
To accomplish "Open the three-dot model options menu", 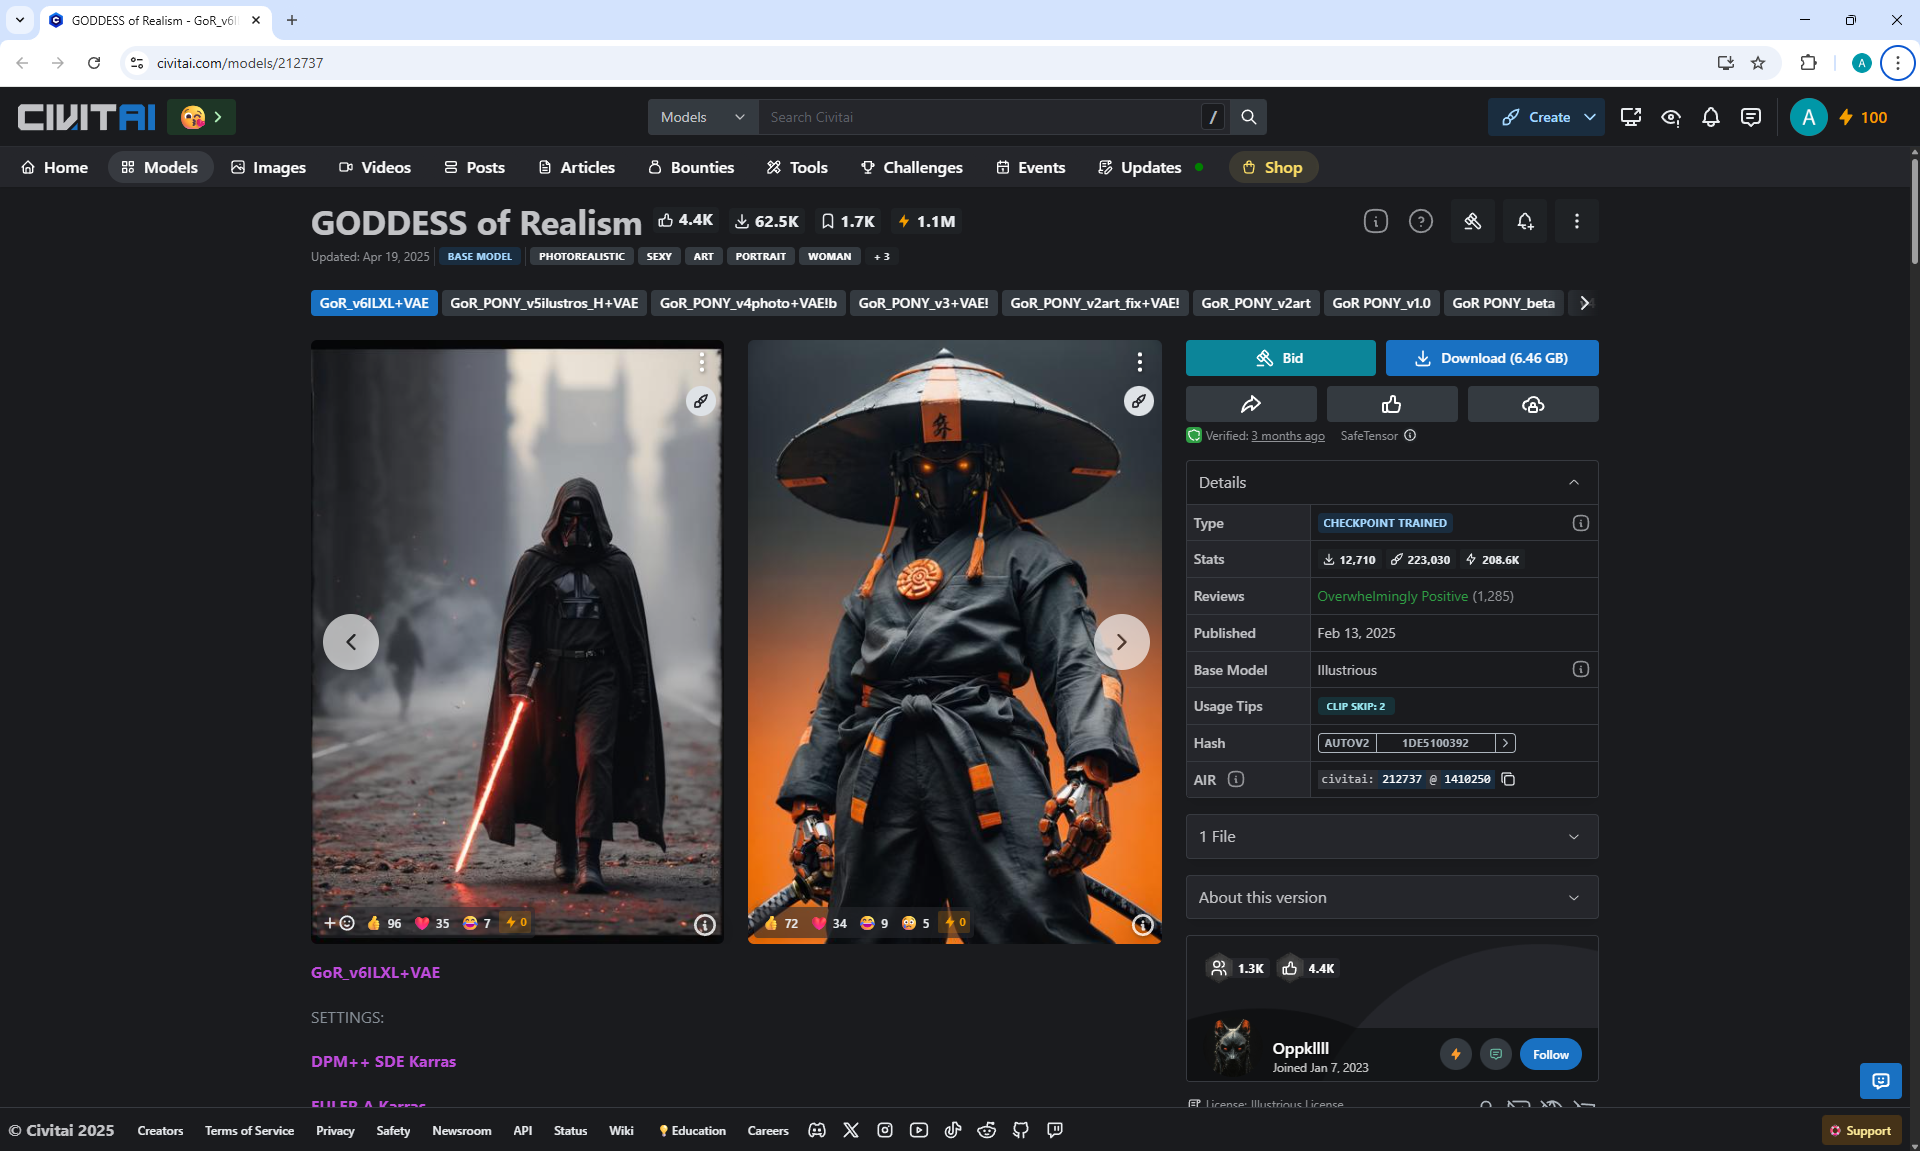I will tap(1576, 222).
